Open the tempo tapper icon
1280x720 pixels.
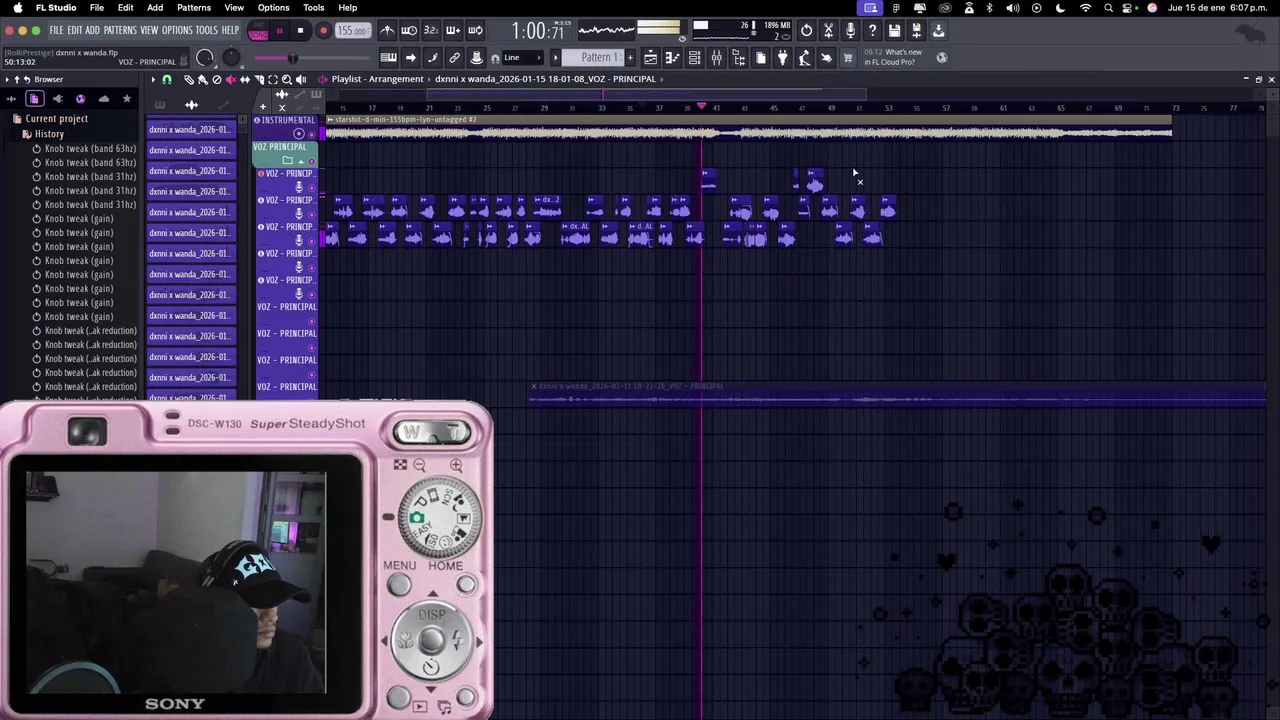(x=804, y=58)
